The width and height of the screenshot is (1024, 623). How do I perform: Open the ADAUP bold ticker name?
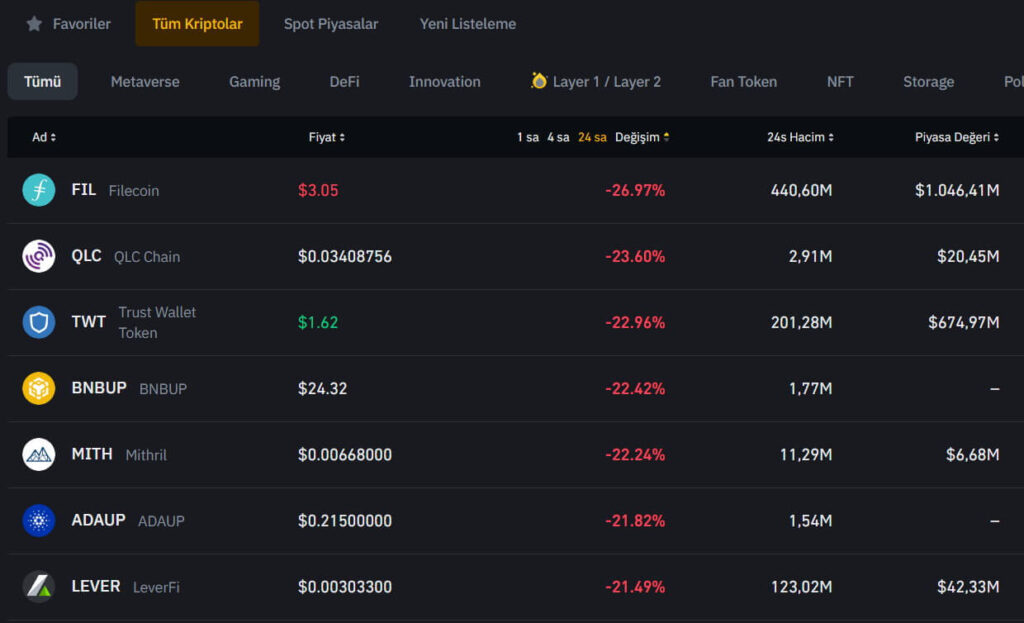click(x=98, y=520)
